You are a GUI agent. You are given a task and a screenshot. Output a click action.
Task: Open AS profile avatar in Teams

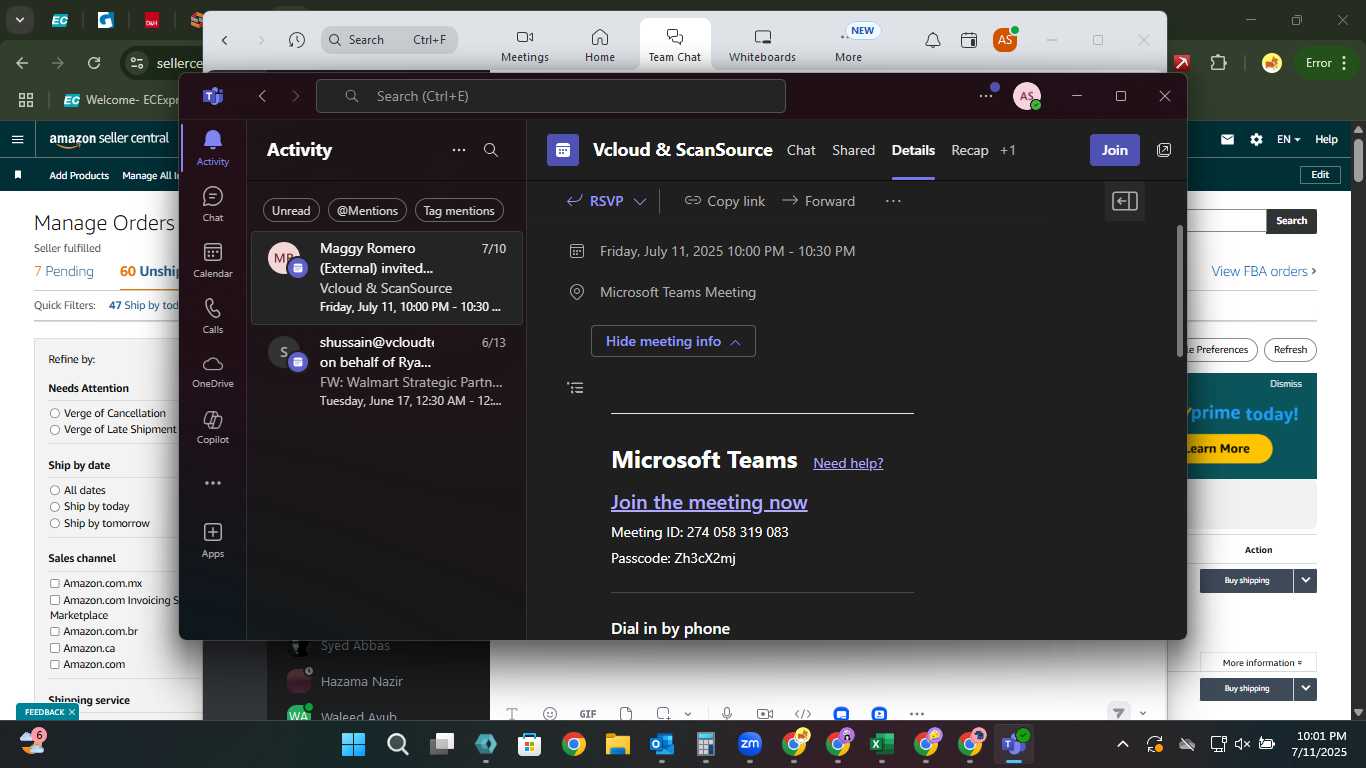[1027, 96]
